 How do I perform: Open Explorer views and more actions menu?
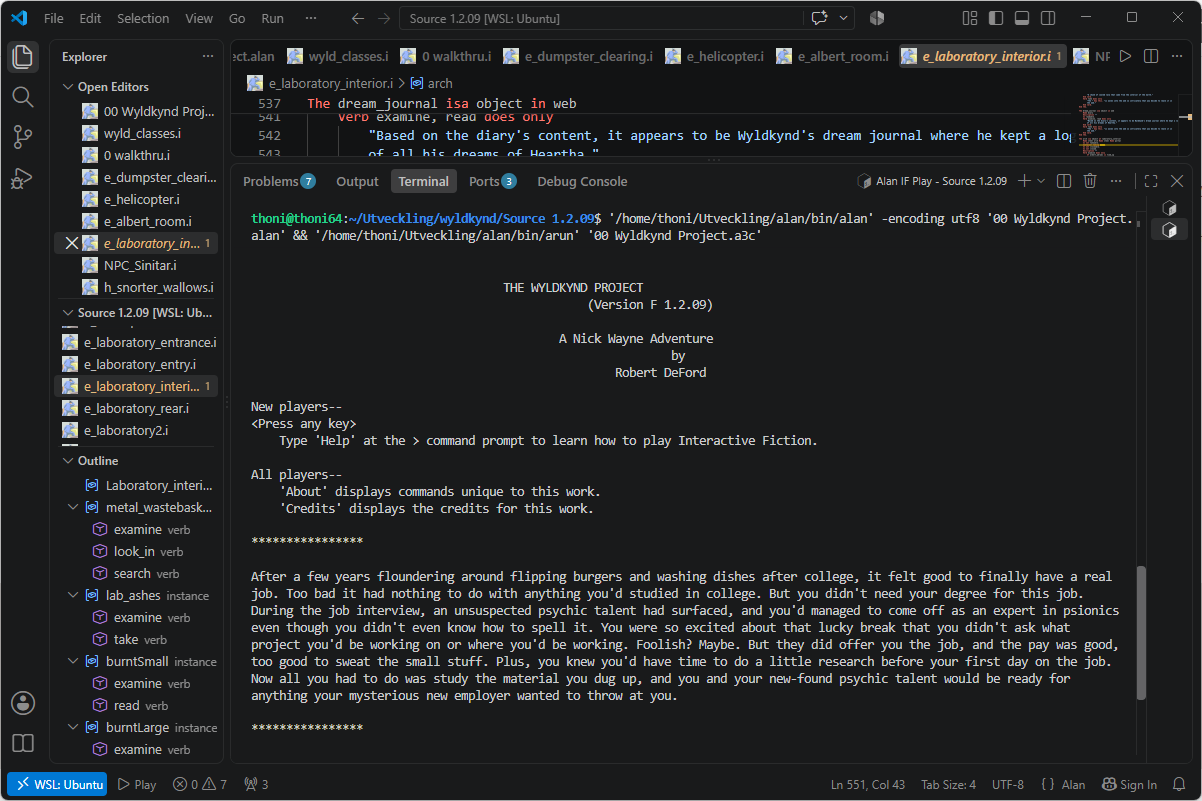(x=207, y=57)
